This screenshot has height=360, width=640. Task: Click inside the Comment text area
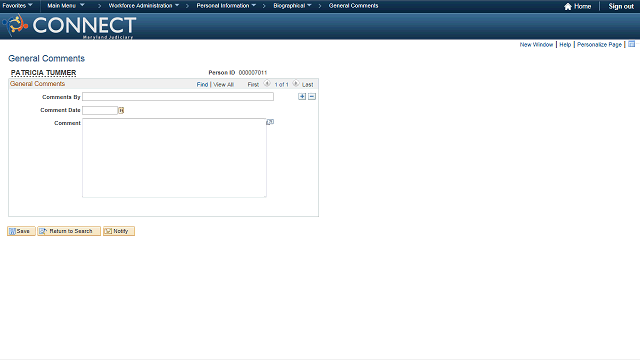(174, 158)
